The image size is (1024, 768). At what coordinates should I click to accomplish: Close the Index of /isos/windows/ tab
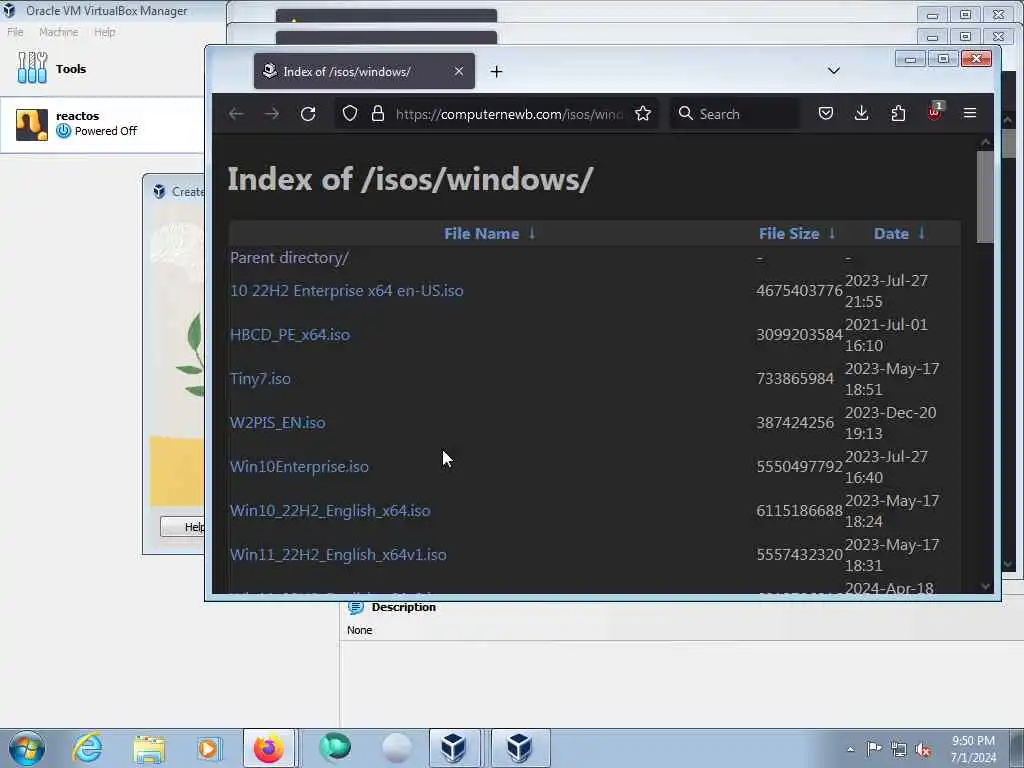point(459,71)
